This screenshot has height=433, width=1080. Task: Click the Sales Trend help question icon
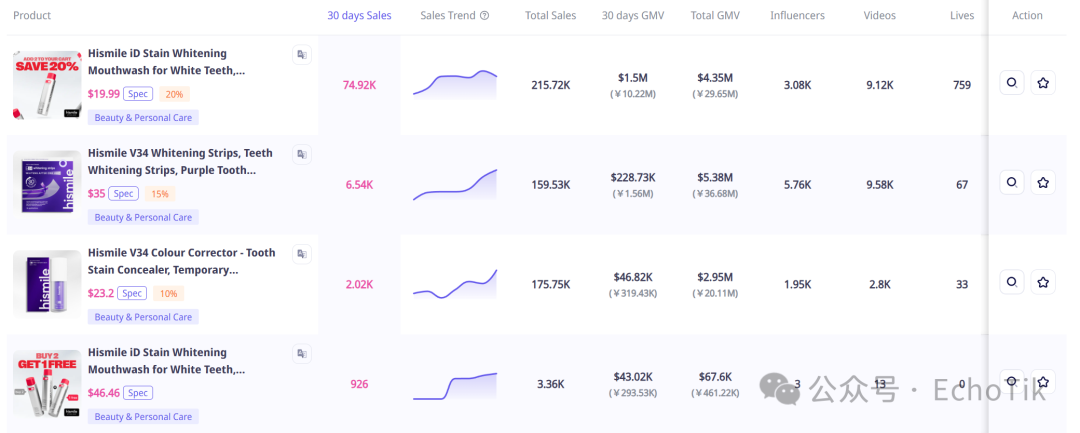pyautogui.click(x=484, y=15)
